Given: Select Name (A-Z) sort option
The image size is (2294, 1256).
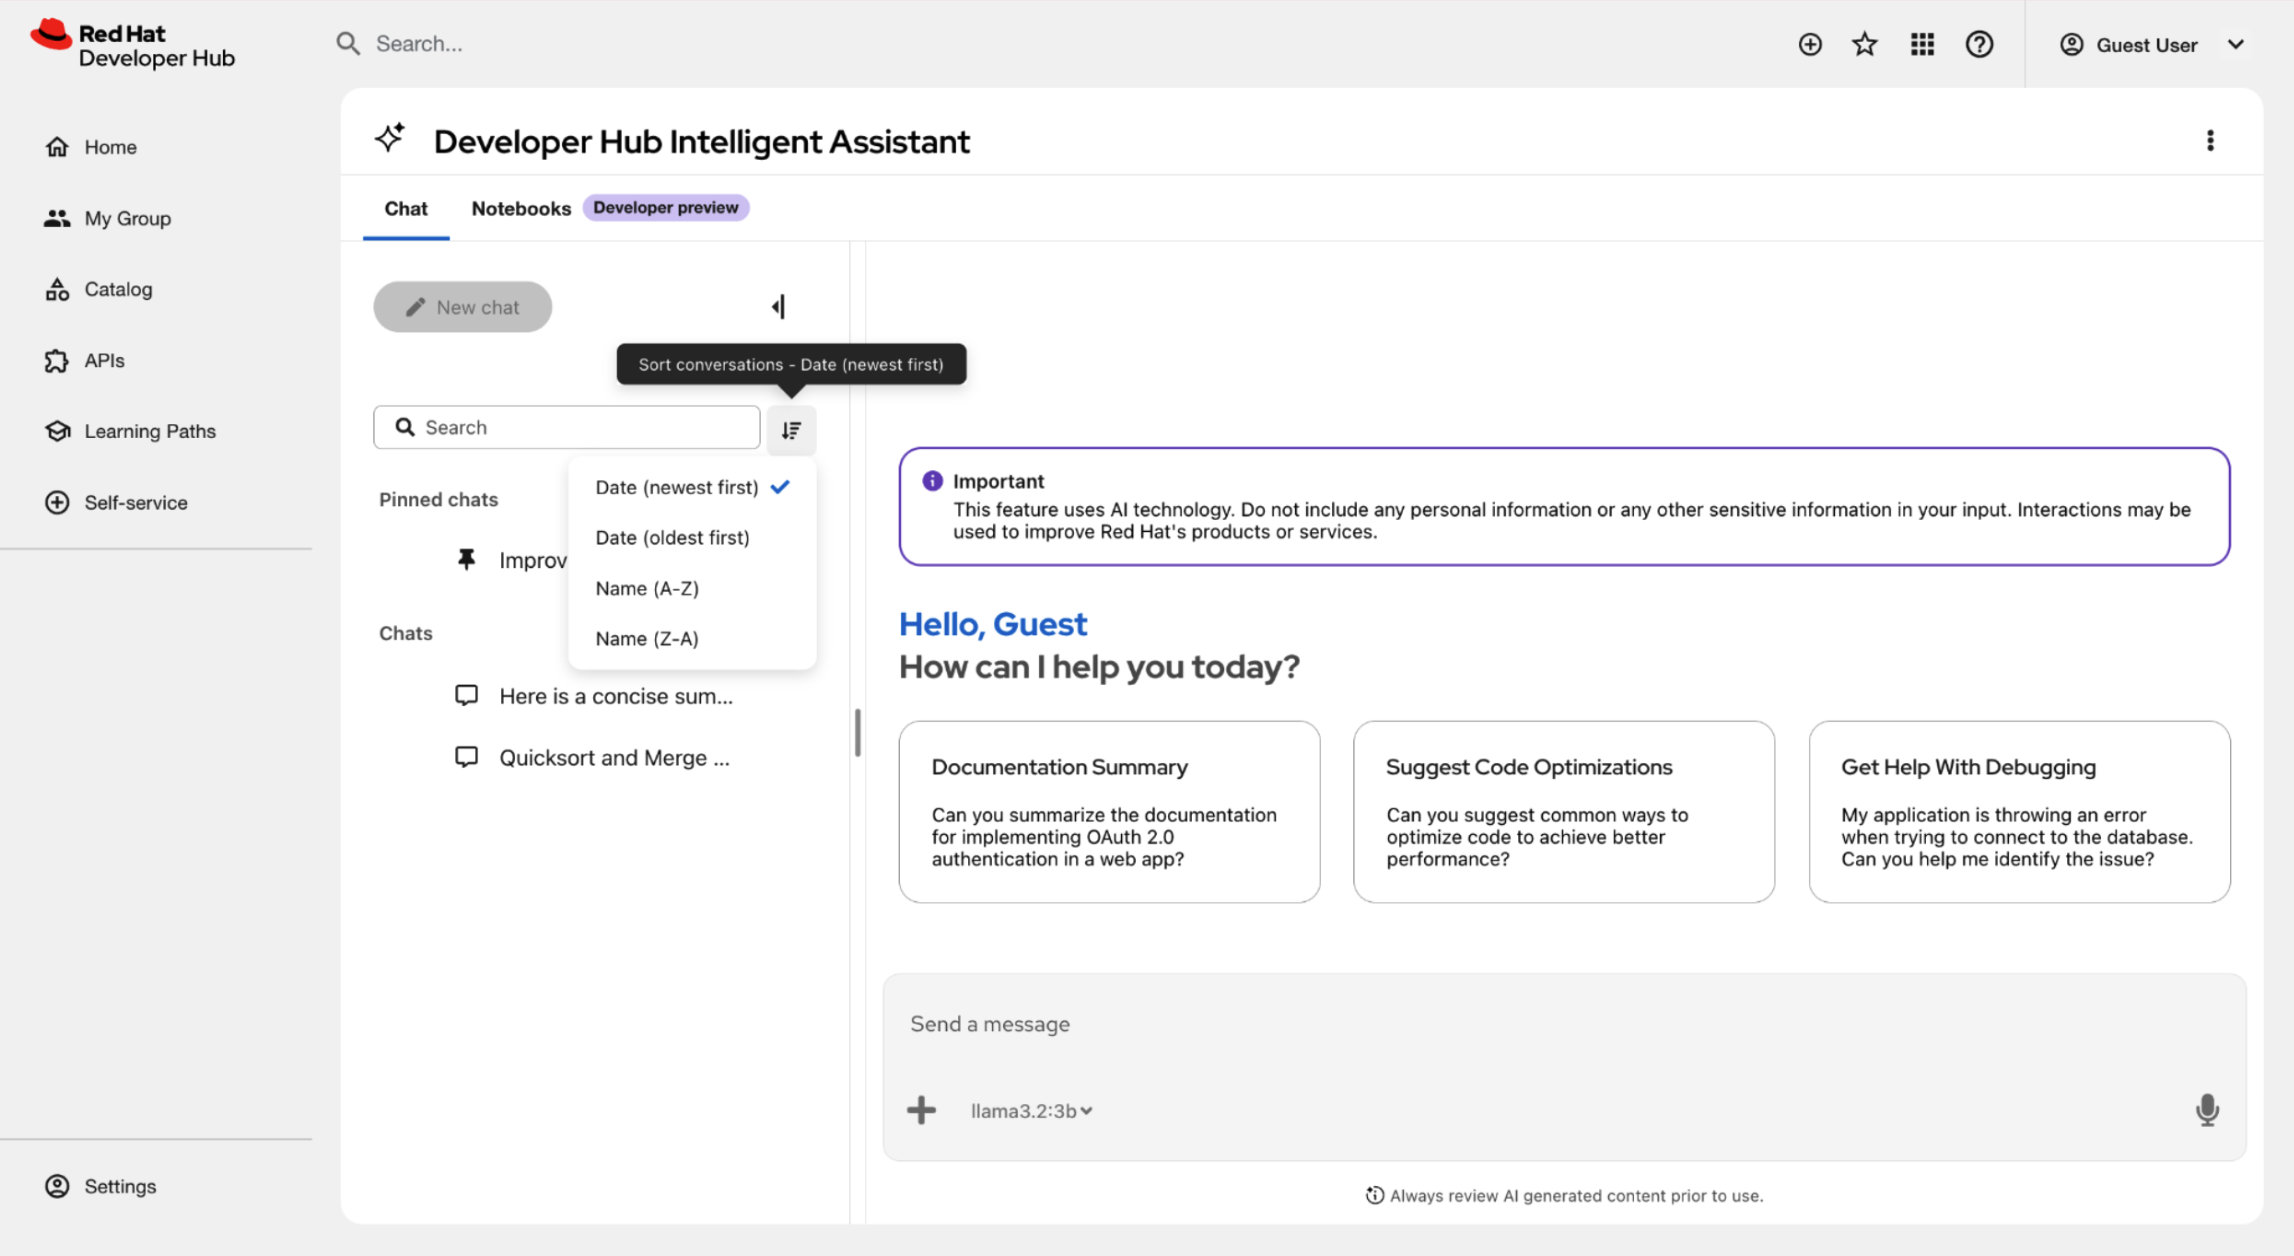Looking at the screenshot, I should [x=692, y=588].
